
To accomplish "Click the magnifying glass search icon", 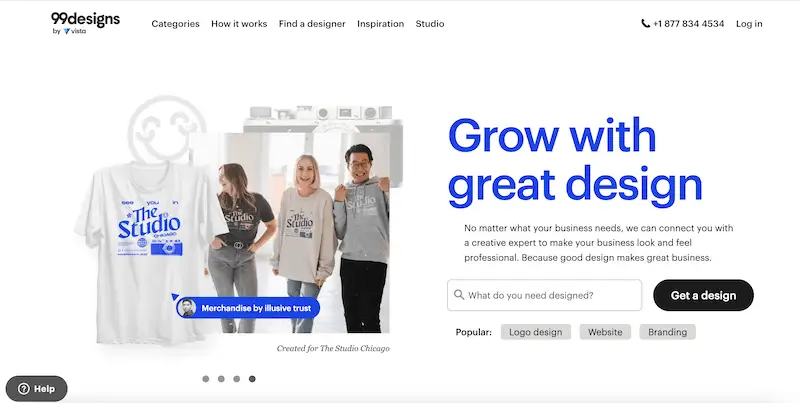I will point(459,295).
